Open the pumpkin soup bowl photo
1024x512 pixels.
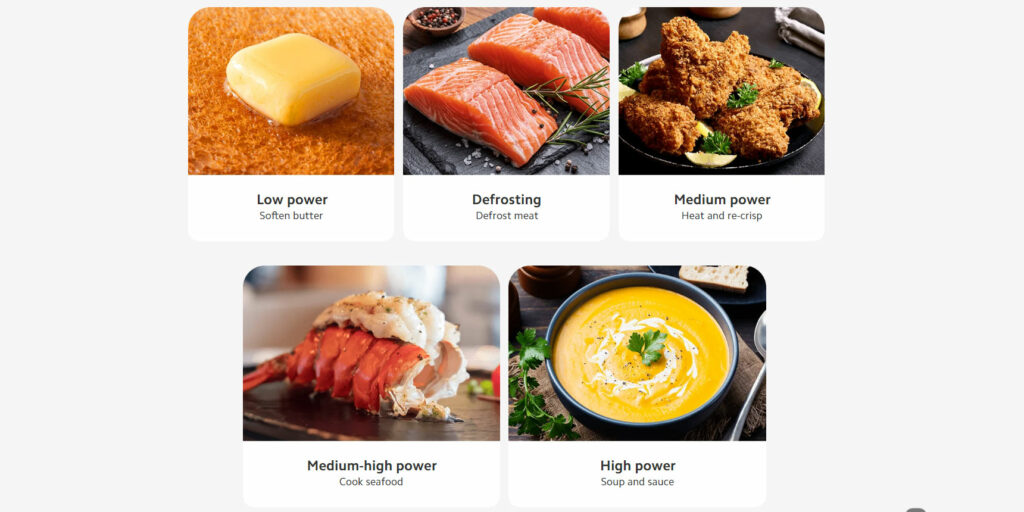point(637,353)
